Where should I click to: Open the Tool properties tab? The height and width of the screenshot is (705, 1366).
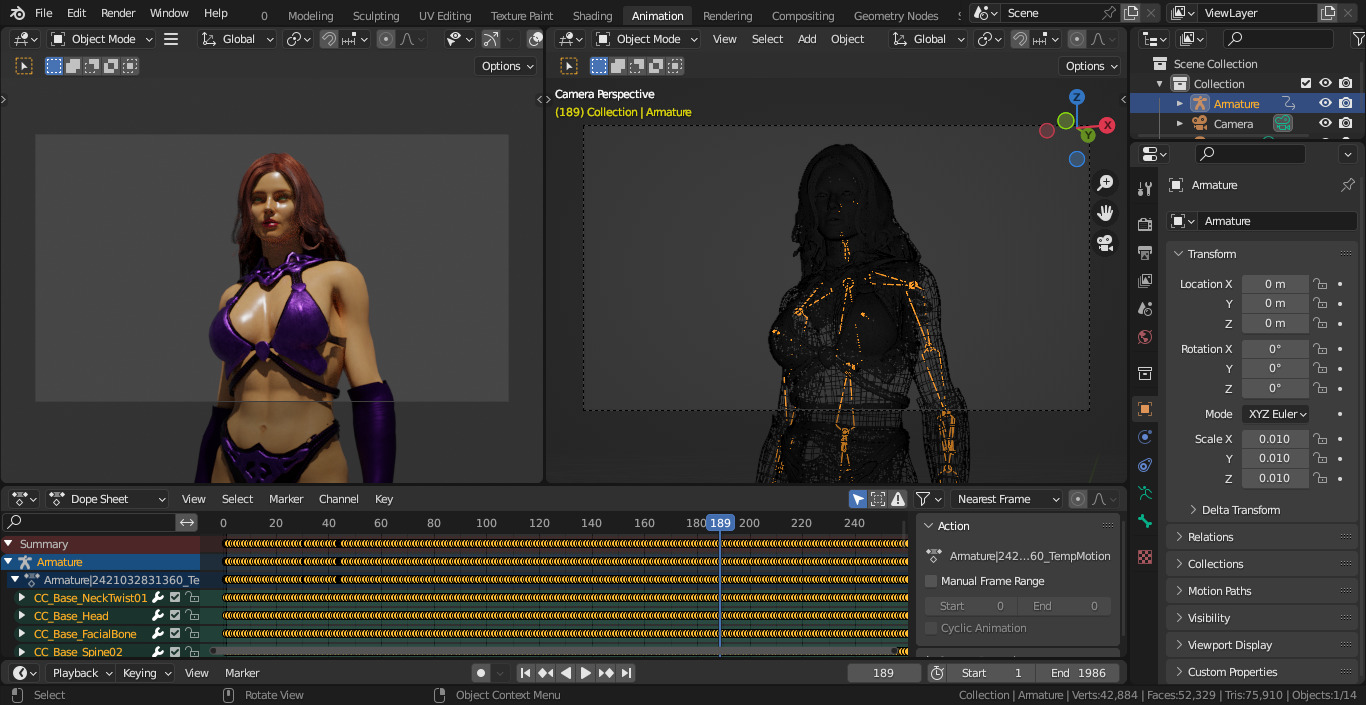(1145, 189)
